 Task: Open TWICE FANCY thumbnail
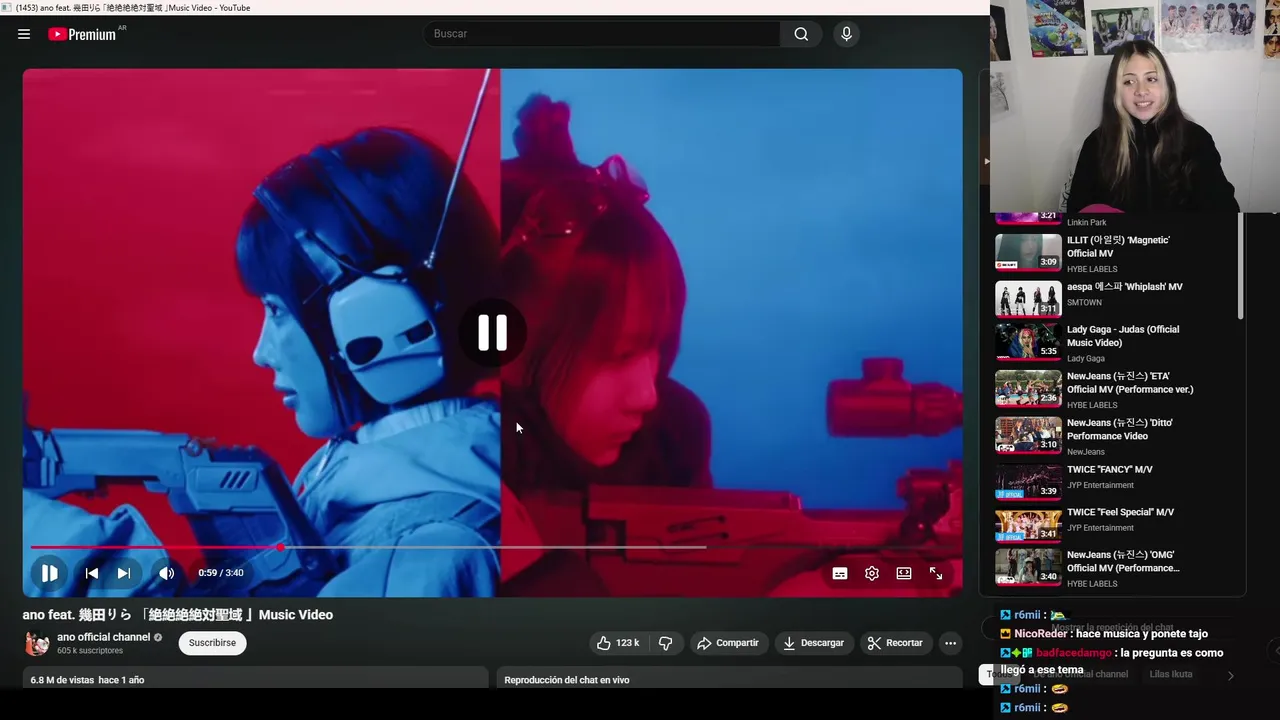pyautogui.click(x=1028, y=482)
